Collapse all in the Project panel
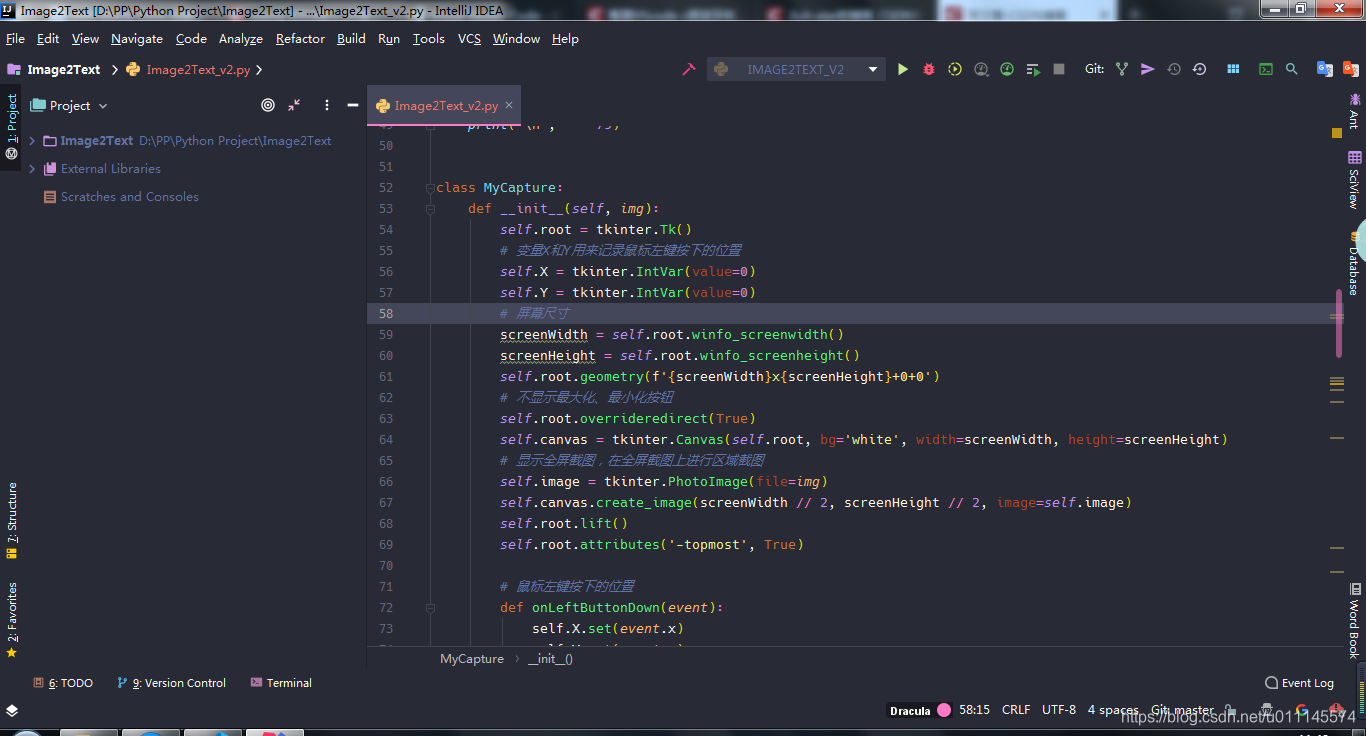Screen dimensions: 1366x736 tap(294, 105)
